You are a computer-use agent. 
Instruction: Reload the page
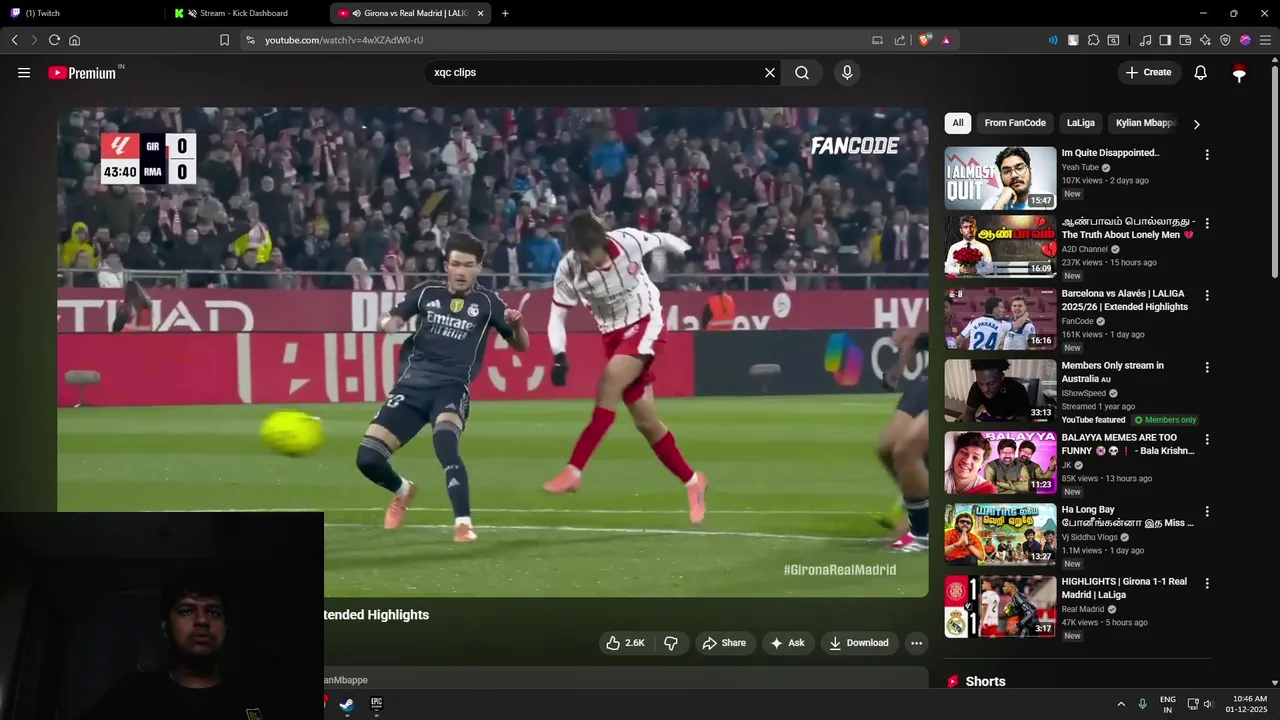coord(54,40)
